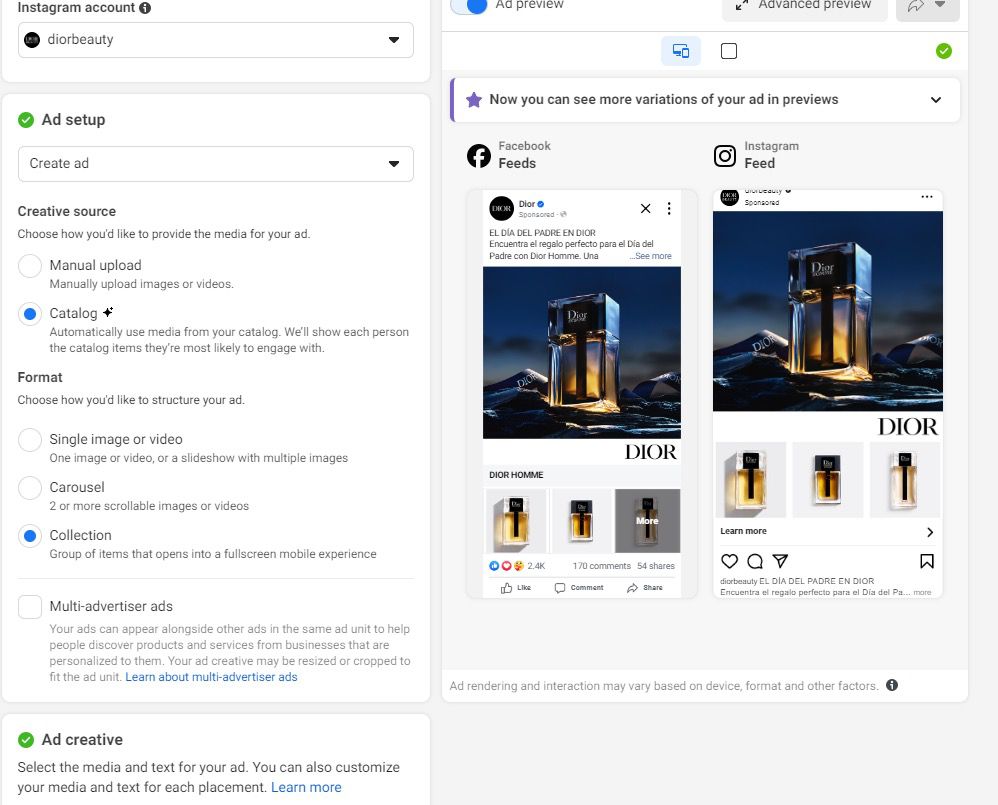Viewport: 998px width, 805px height.
Task: Click Like in Facebook ad preview
Action: (x=516, y=588)
